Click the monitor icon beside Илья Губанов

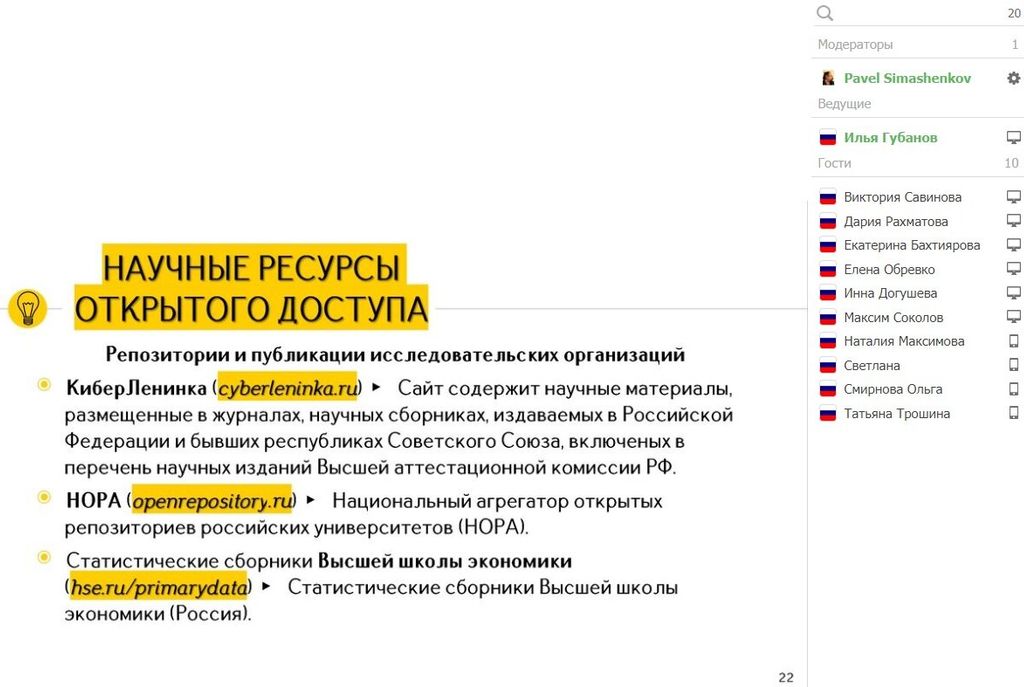coord(1014,137)
